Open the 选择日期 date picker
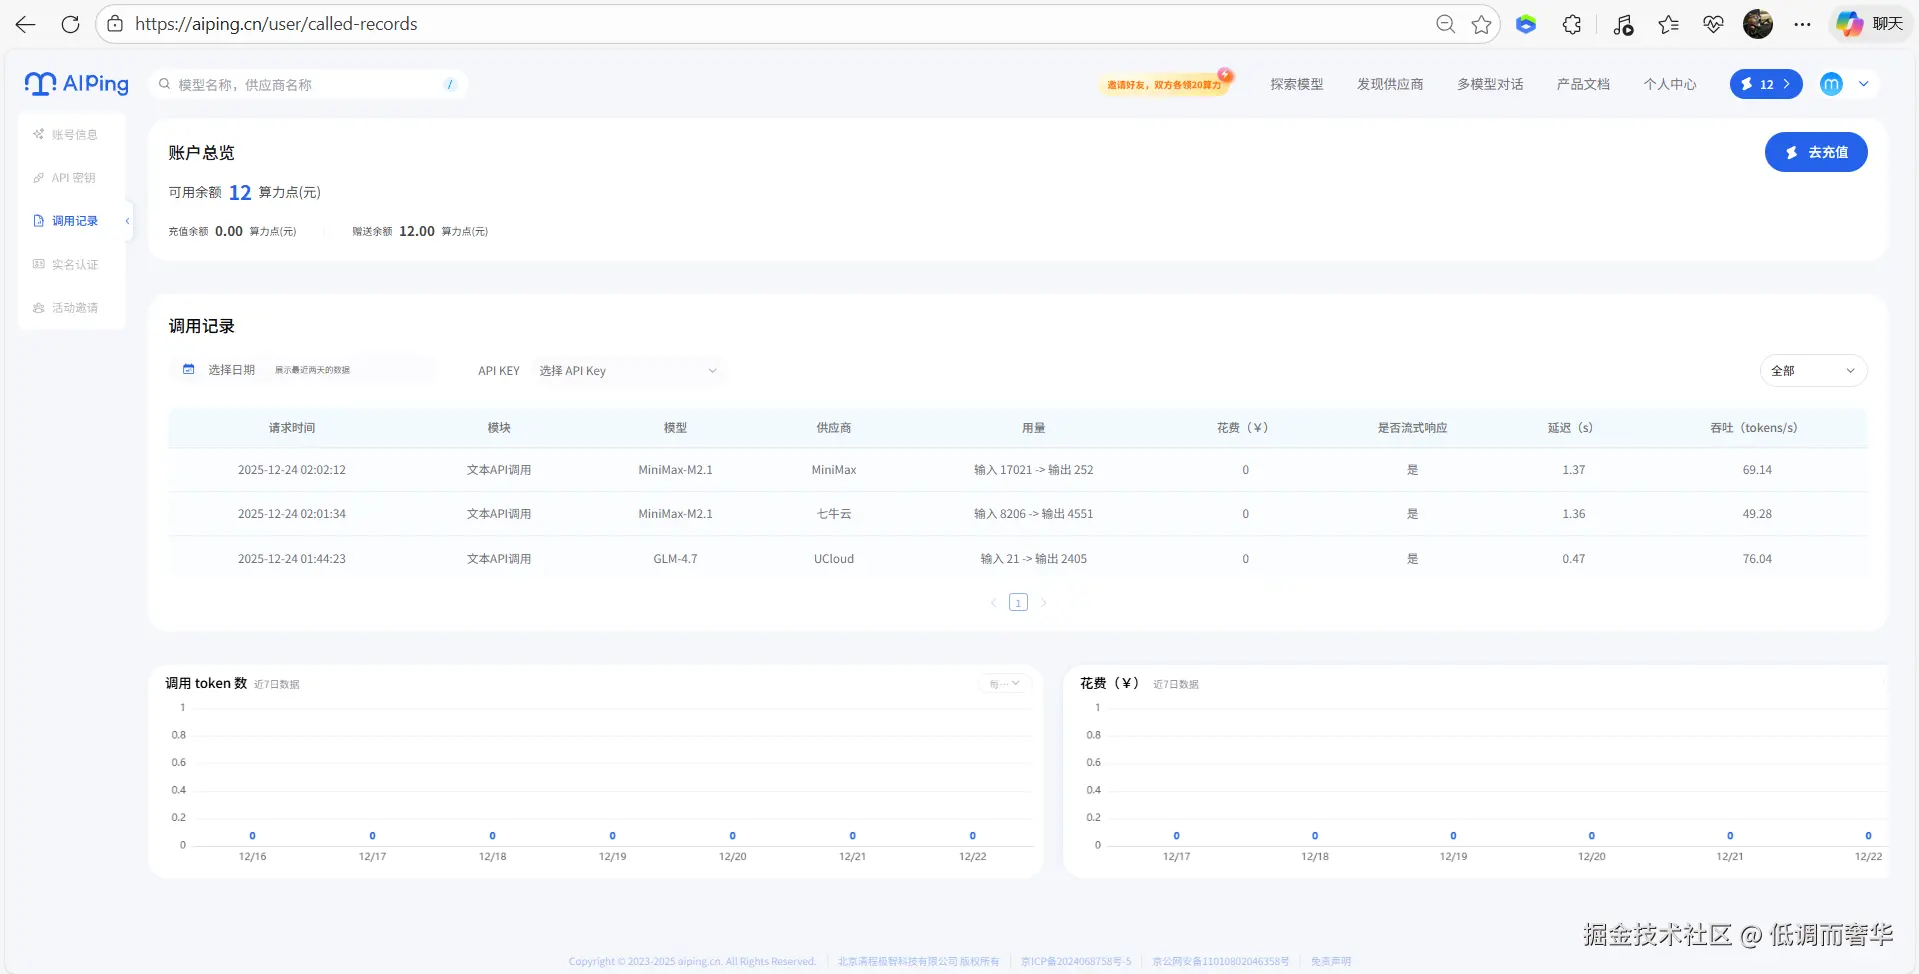Image resolution: width=1919 pixels, height=974 pixels. (303, 370)
